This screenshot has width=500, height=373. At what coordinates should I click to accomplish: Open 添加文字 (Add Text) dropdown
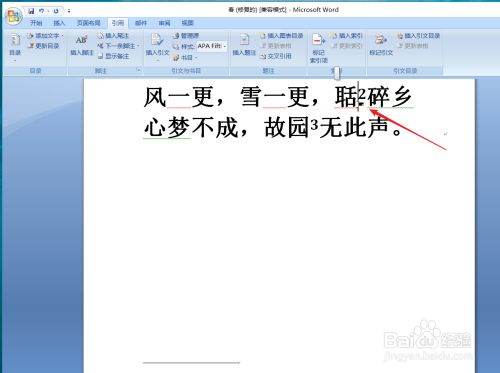pyautogui.click(x=45, y=36)
